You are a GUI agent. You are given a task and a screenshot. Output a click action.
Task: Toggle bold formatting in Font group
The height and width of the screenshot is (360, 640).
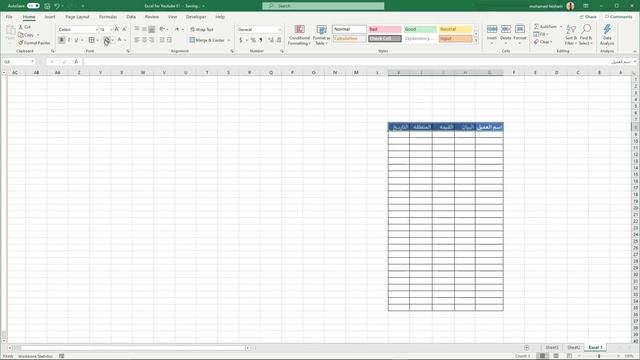click(x=61, y=40)
